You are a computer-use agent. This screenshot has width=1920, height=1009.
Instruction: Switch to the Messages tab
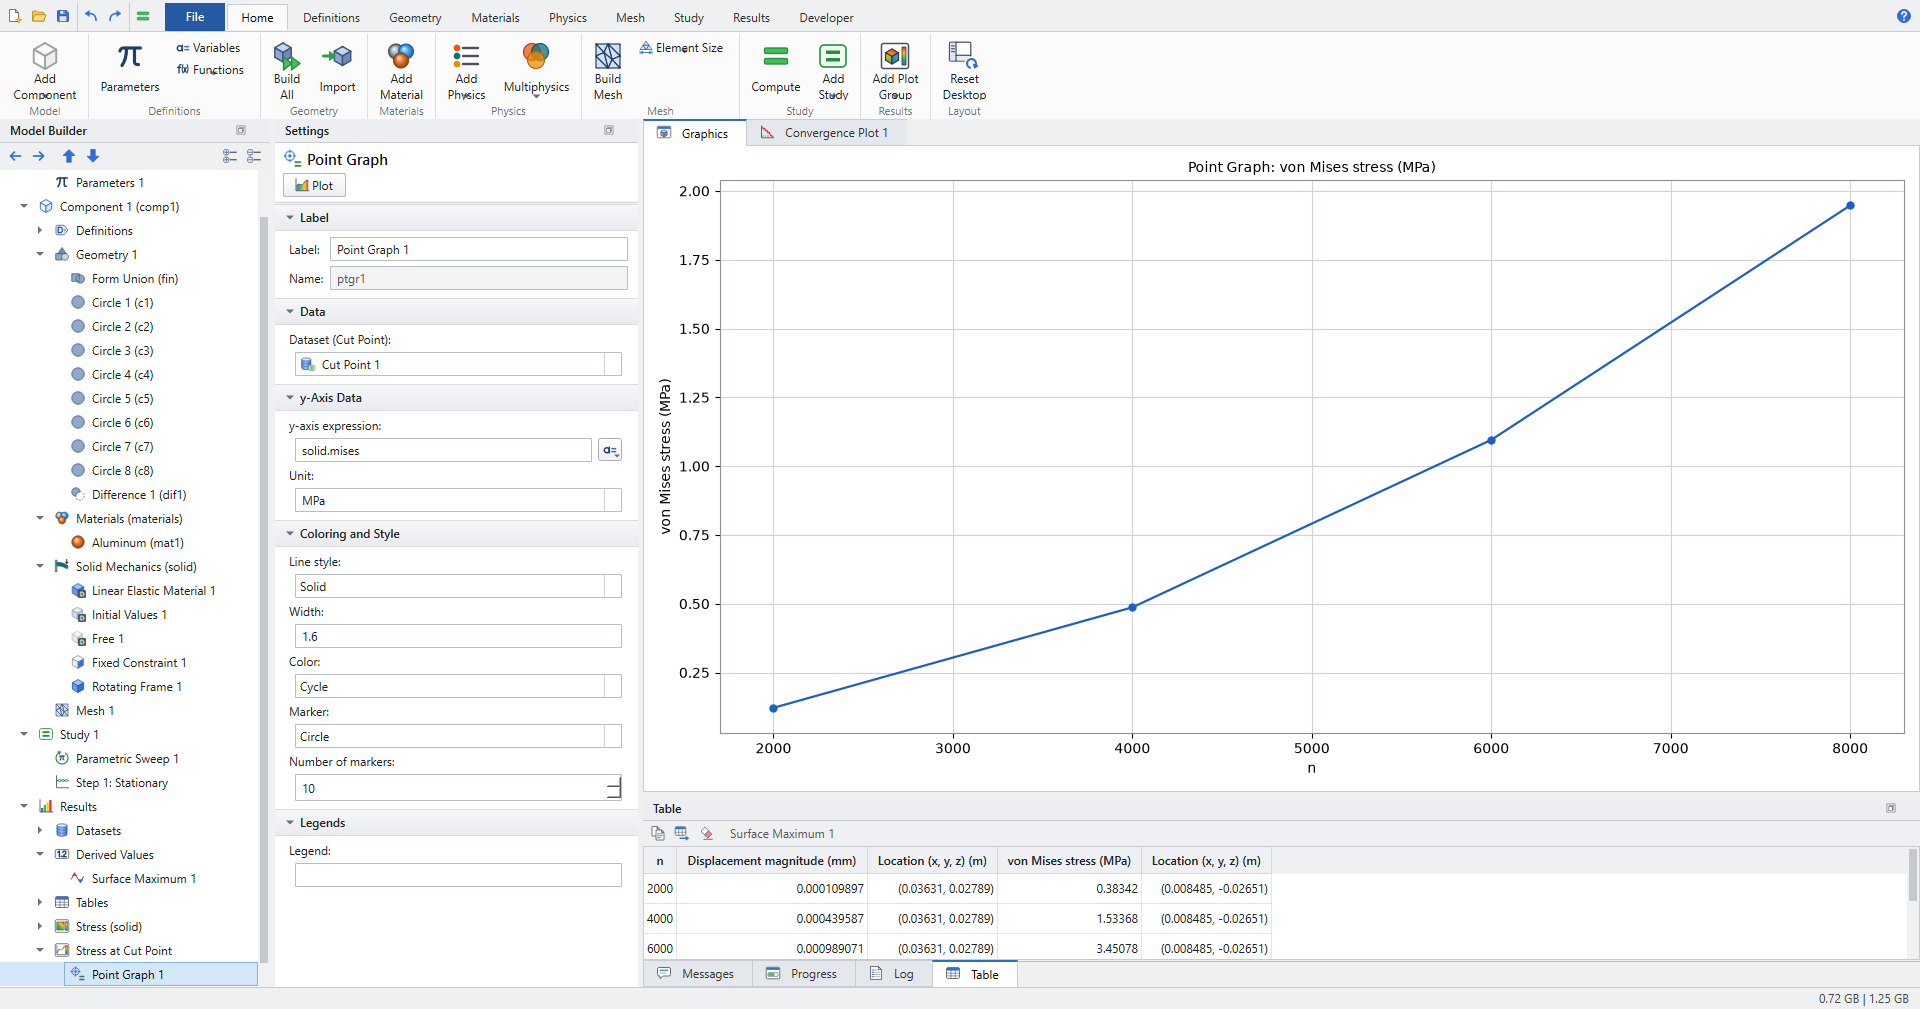[x=696, y=974]
